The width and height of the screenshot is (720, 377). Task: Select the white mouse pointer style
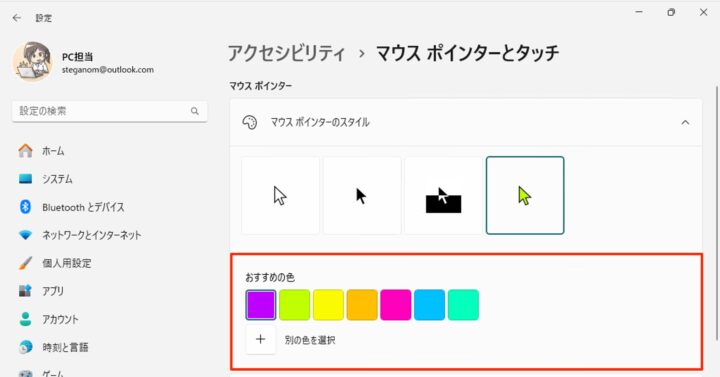(280, 196)
